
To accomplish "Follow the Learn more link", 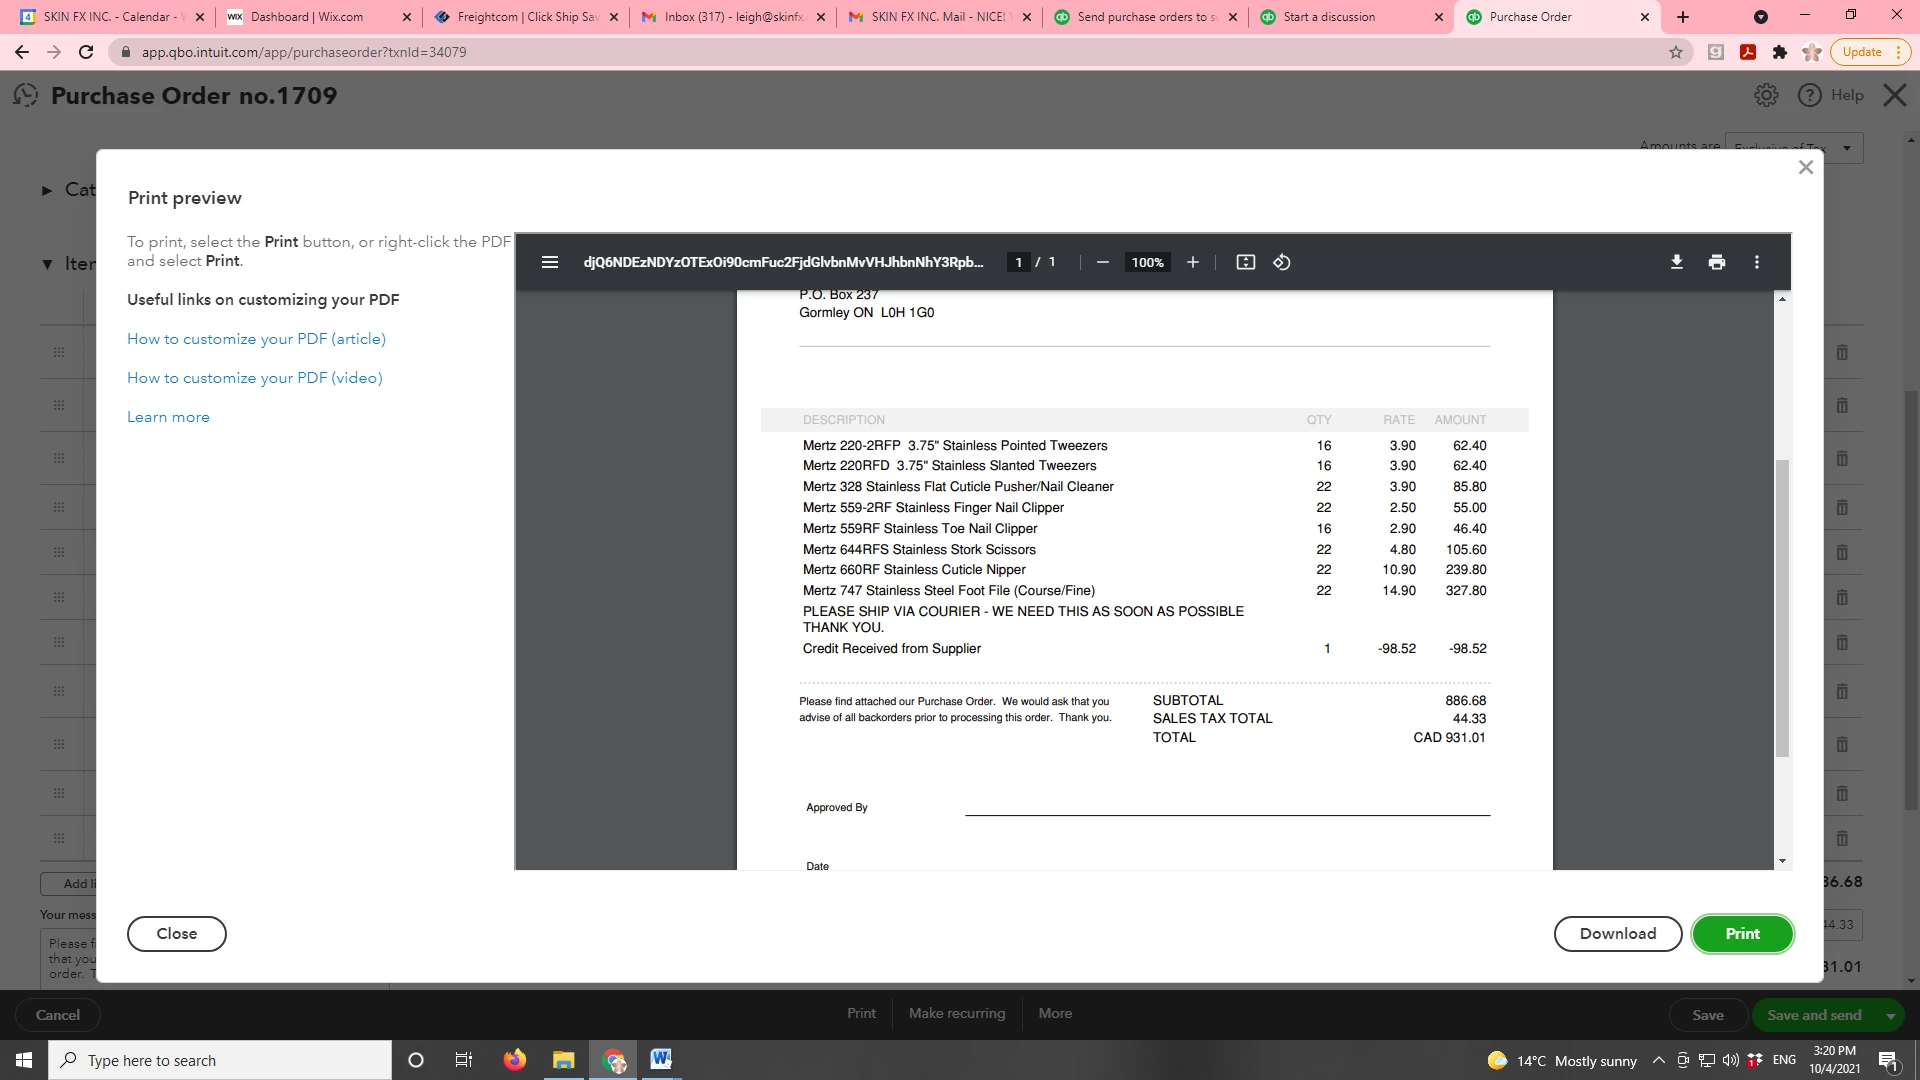I will (x=168, y=417).
